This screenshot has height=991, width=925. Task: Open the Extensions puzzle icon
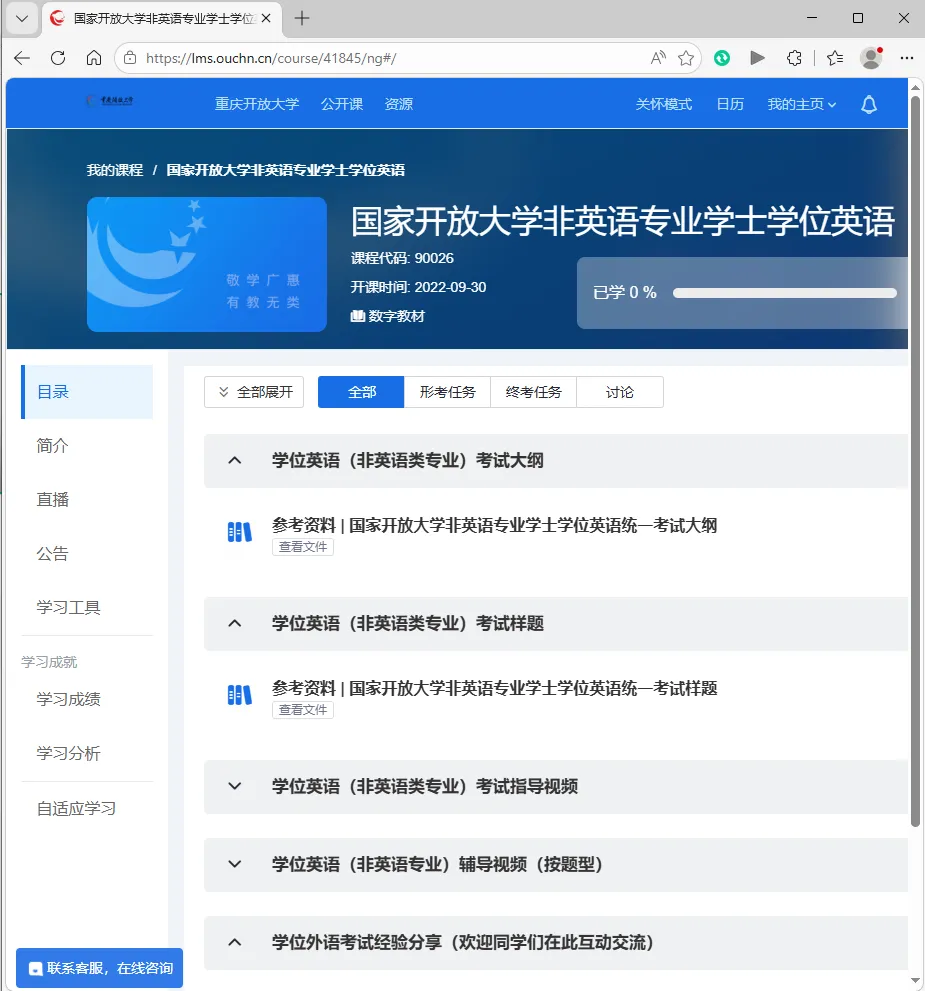point(794,58)
